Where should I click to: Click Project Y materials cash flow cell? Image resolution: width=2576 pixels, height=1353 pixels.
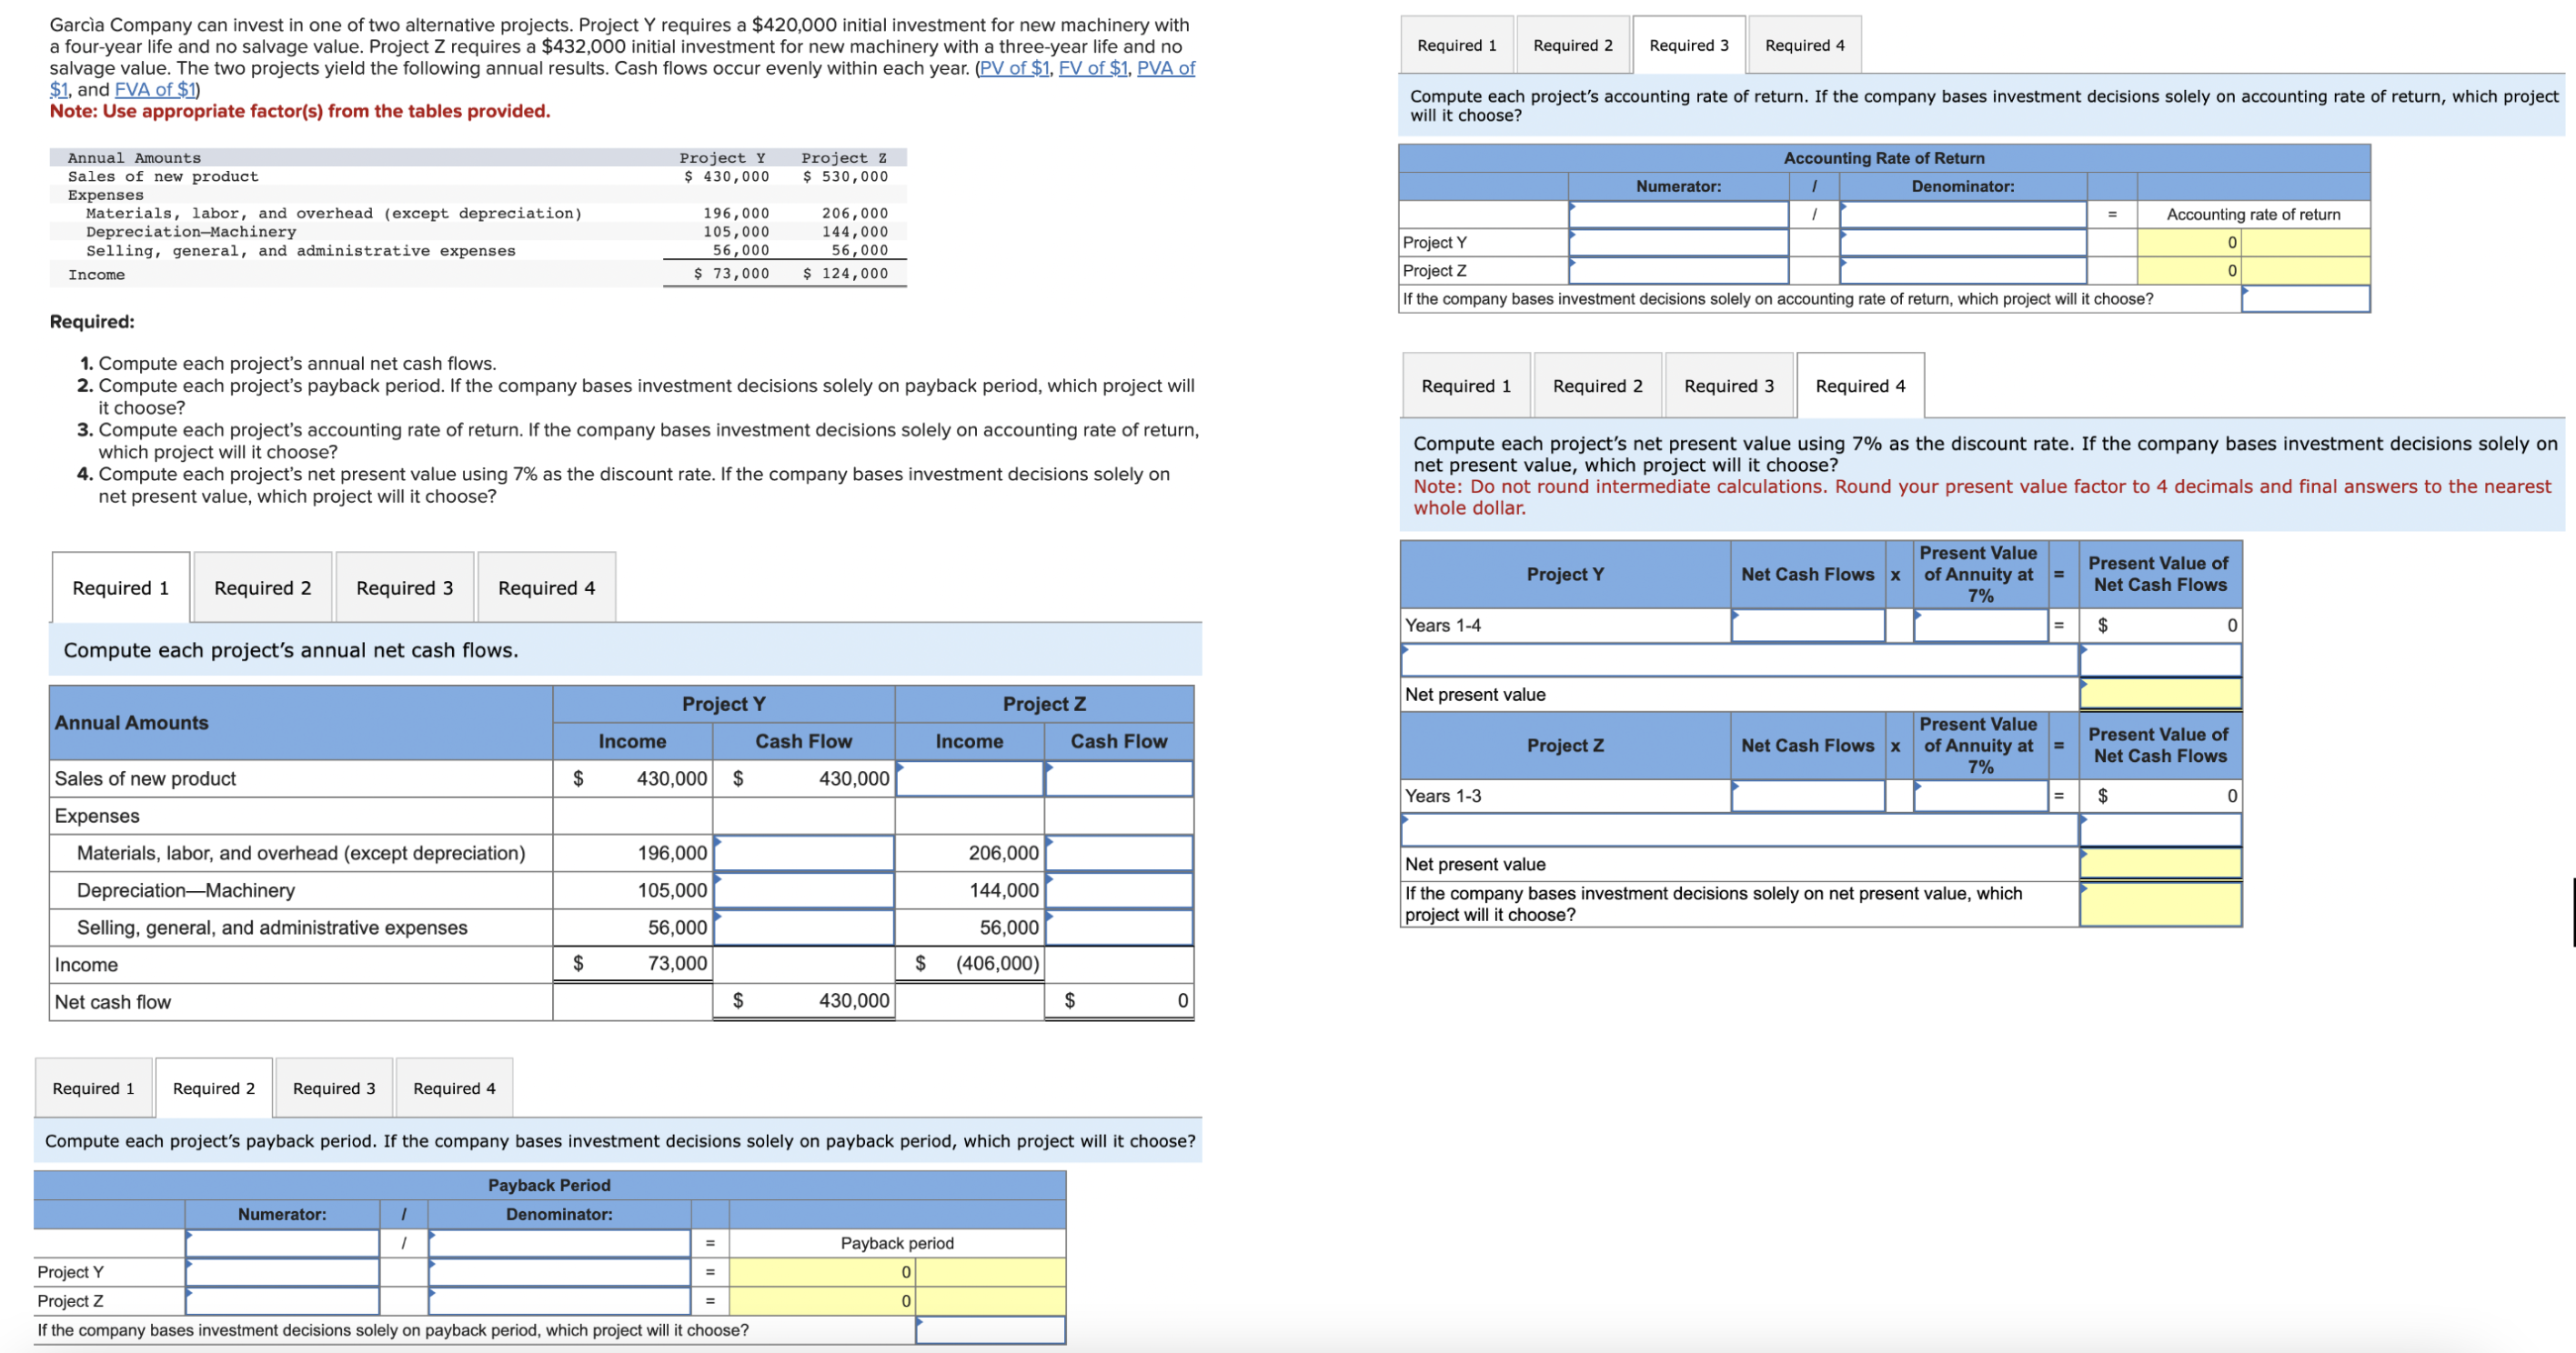(804, 853)
